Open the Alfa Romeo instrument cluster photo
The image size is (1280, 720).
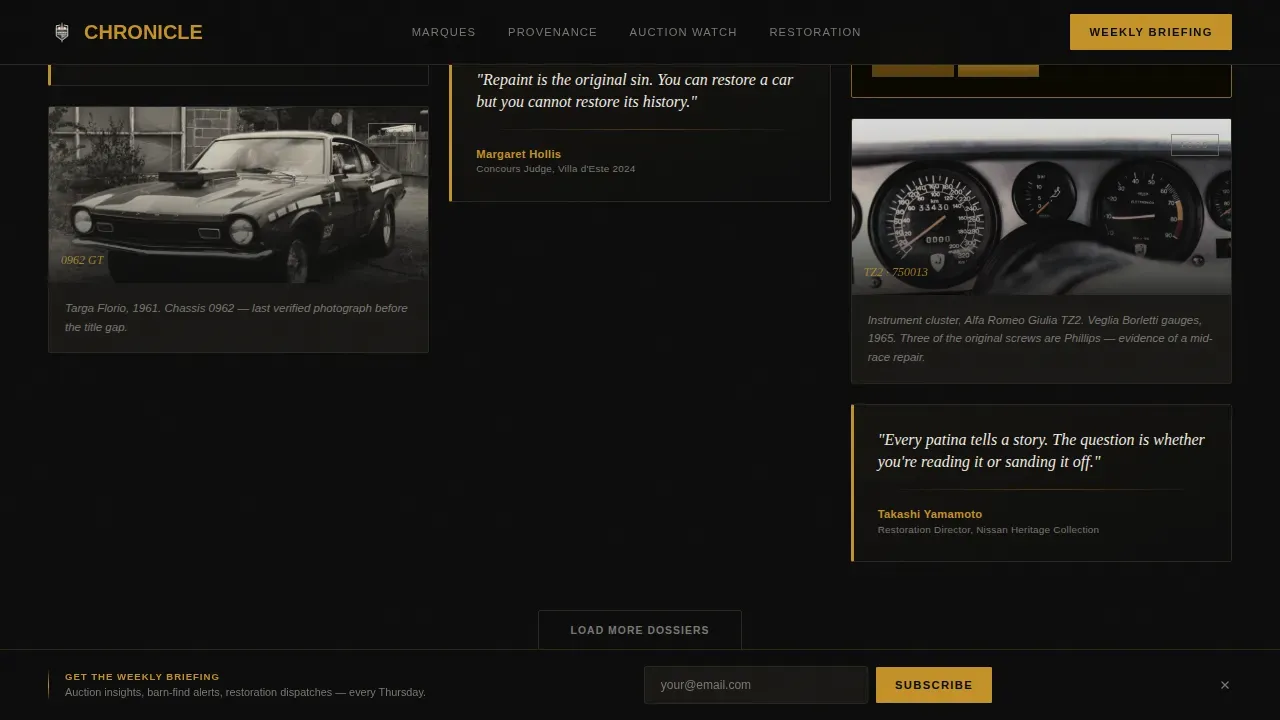click(1041, 207)
